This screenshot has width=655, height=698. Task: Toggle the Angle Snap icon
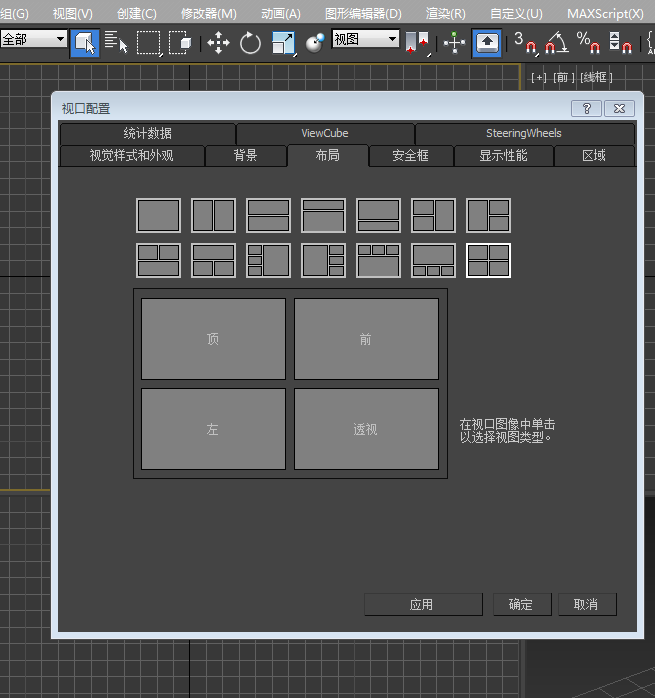click(x=556, y=43)
